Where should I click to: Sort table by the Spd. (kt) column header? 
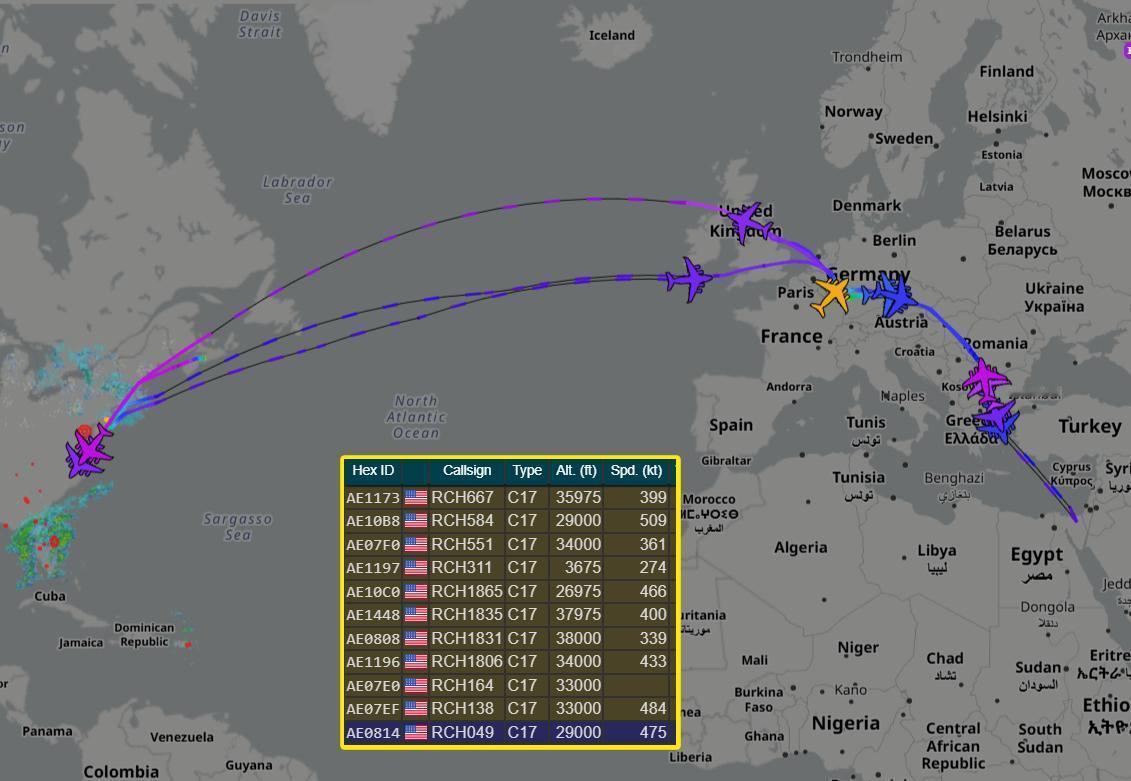[x=636, y=471]
